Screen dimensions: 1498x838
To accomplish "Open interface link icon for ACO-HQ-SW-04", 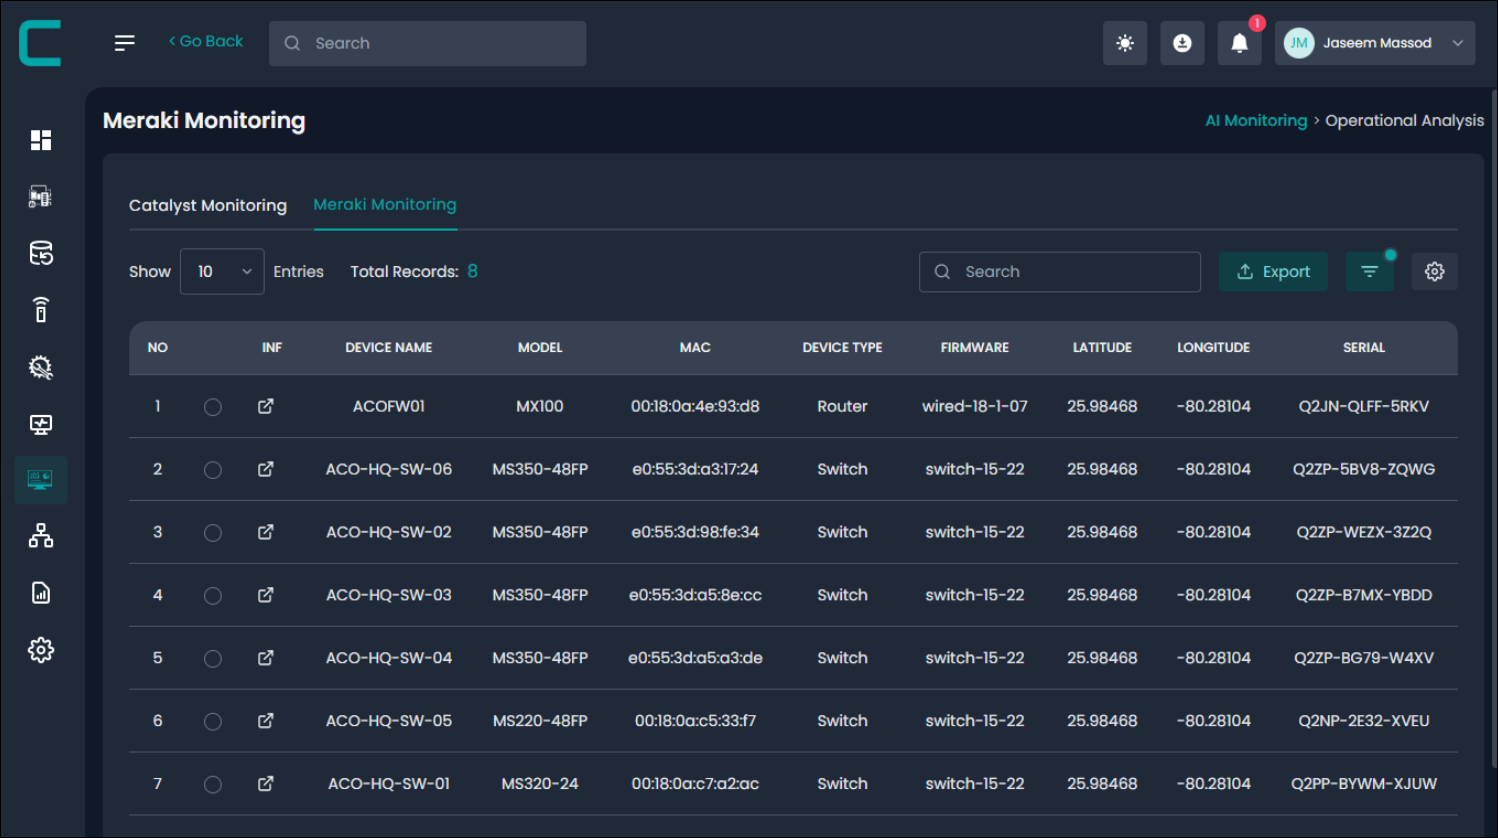I will (266, 658).
